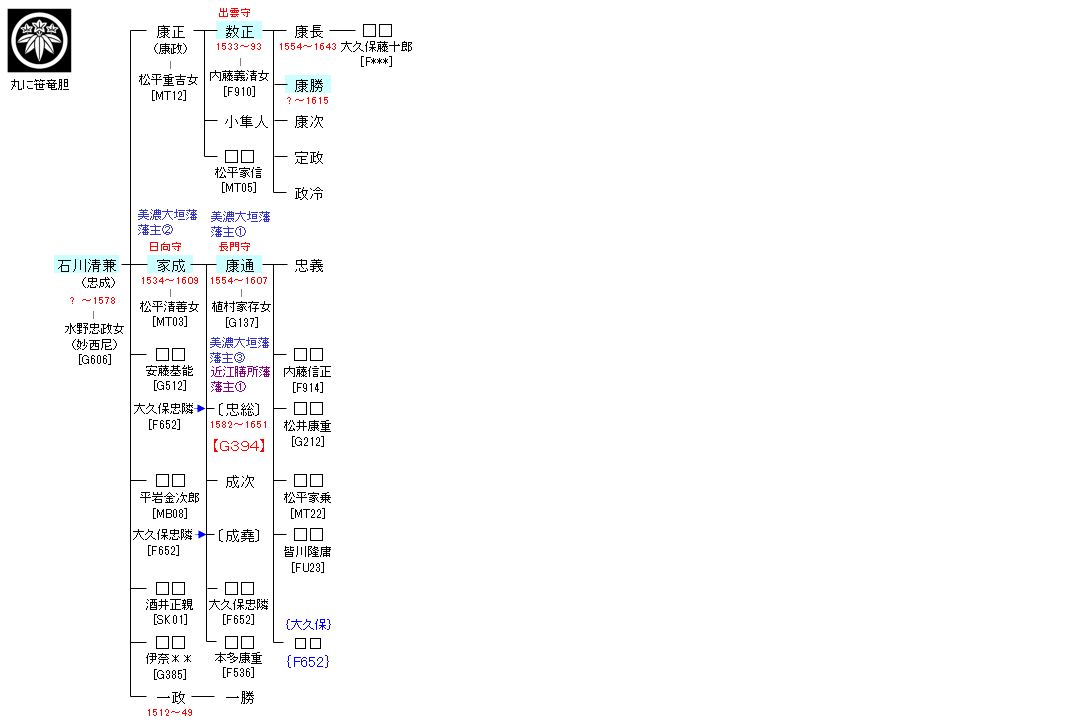Screen dimensions: 1069x723
Task: Select the highlighted name 康勝
Action: (308, 85)
